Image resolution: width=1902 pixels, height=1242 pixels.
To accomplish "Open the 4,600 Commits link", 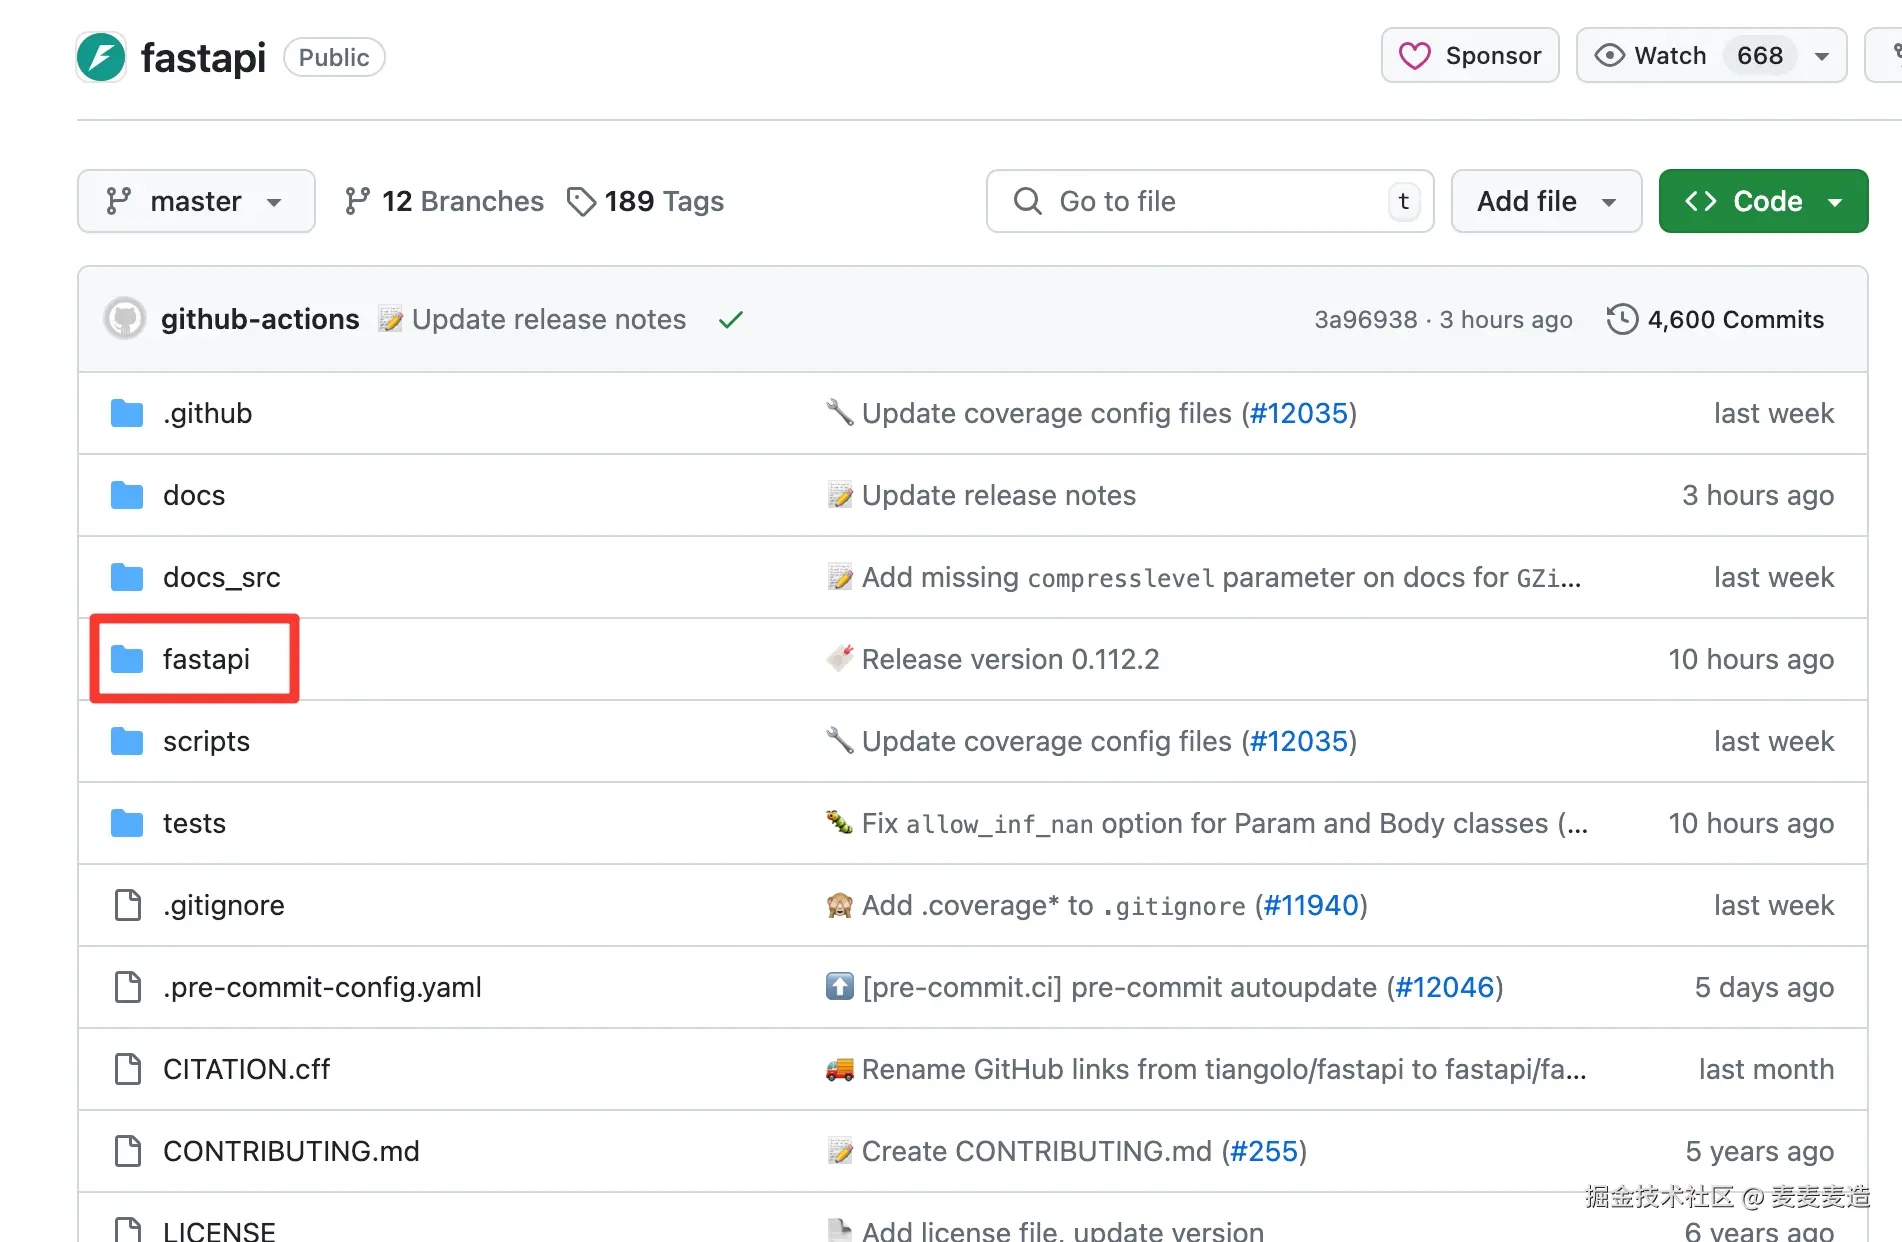I will 1735,319.
